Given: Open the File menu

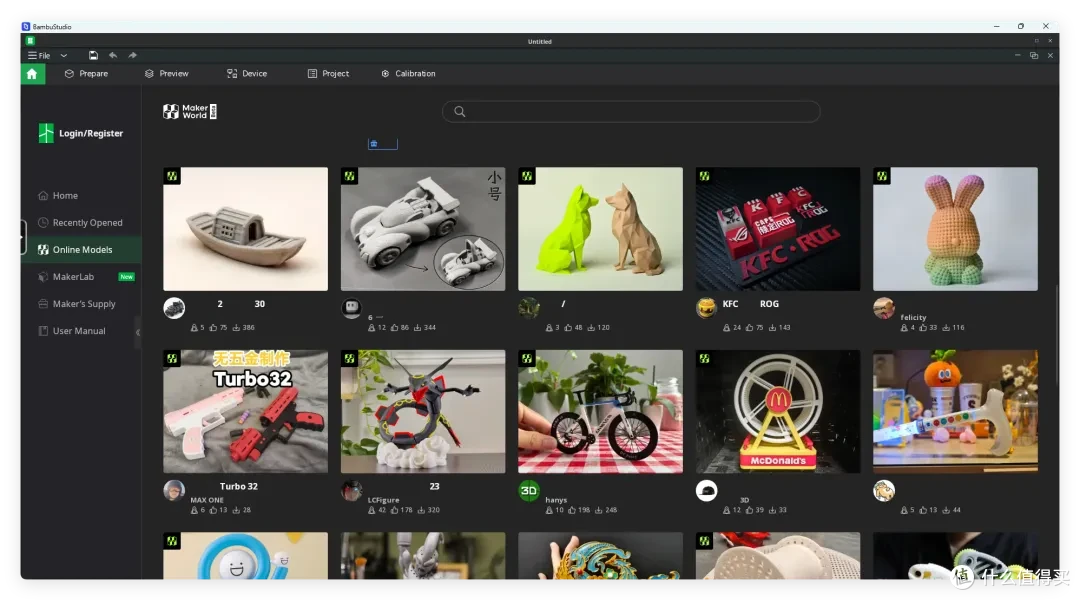Looking at the screenshot, I should [x=39, y=55].
